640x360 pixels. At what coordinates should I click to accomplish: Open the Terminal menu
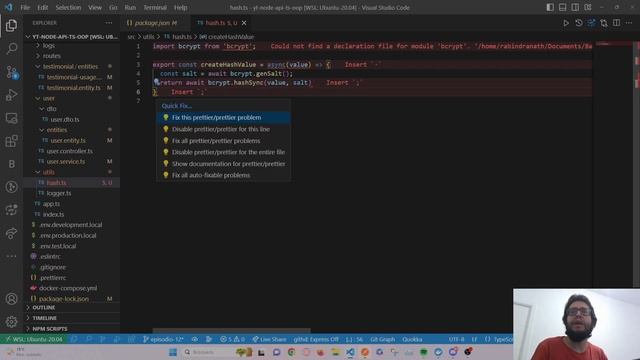tap(155, 7)
